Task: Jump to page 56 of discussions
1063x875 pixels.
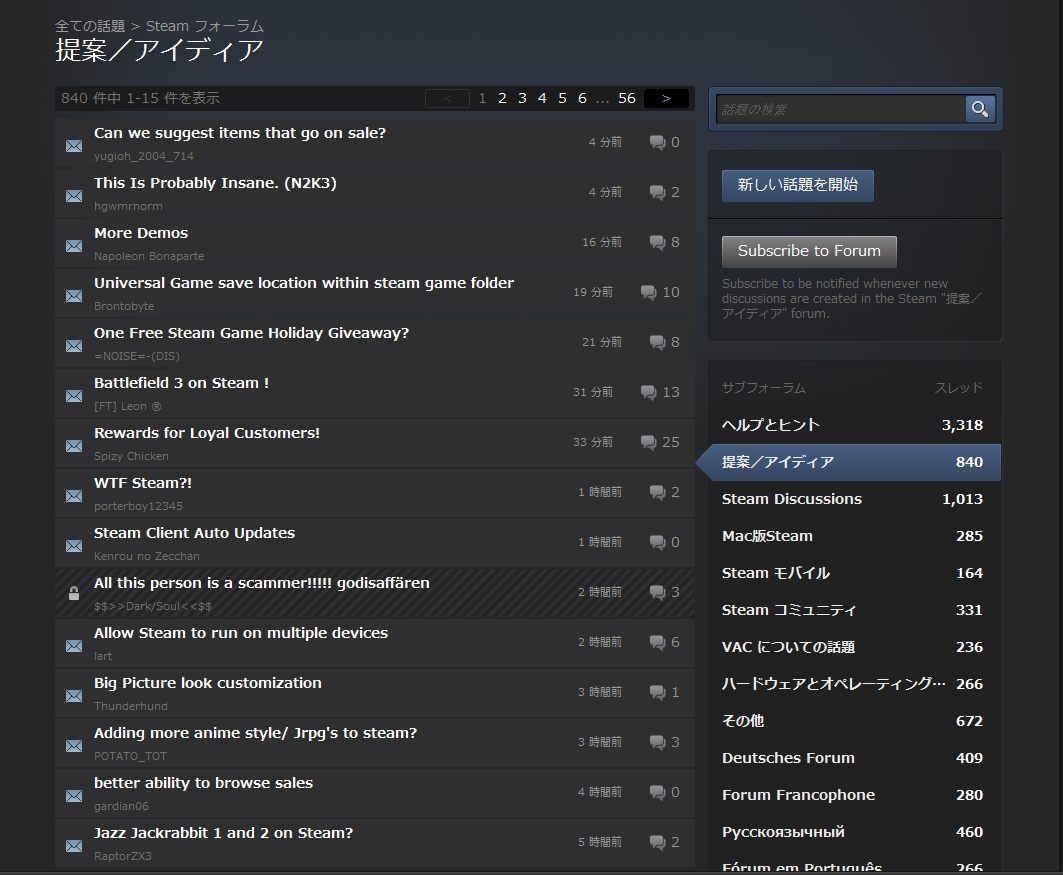Action: pyautogui.click(x=627, y=98)
